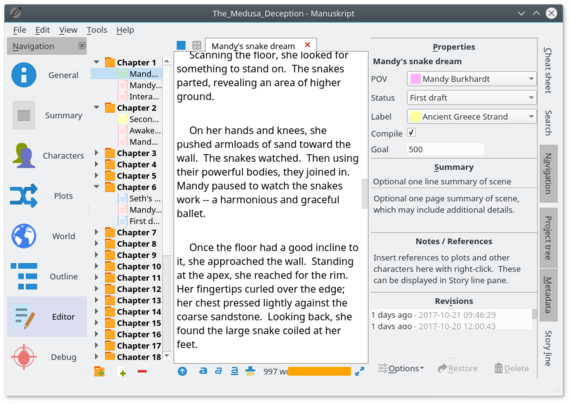The height and width of the screenshot is (404, 571).
Task: Open the View menu
Action: (68, 30)
